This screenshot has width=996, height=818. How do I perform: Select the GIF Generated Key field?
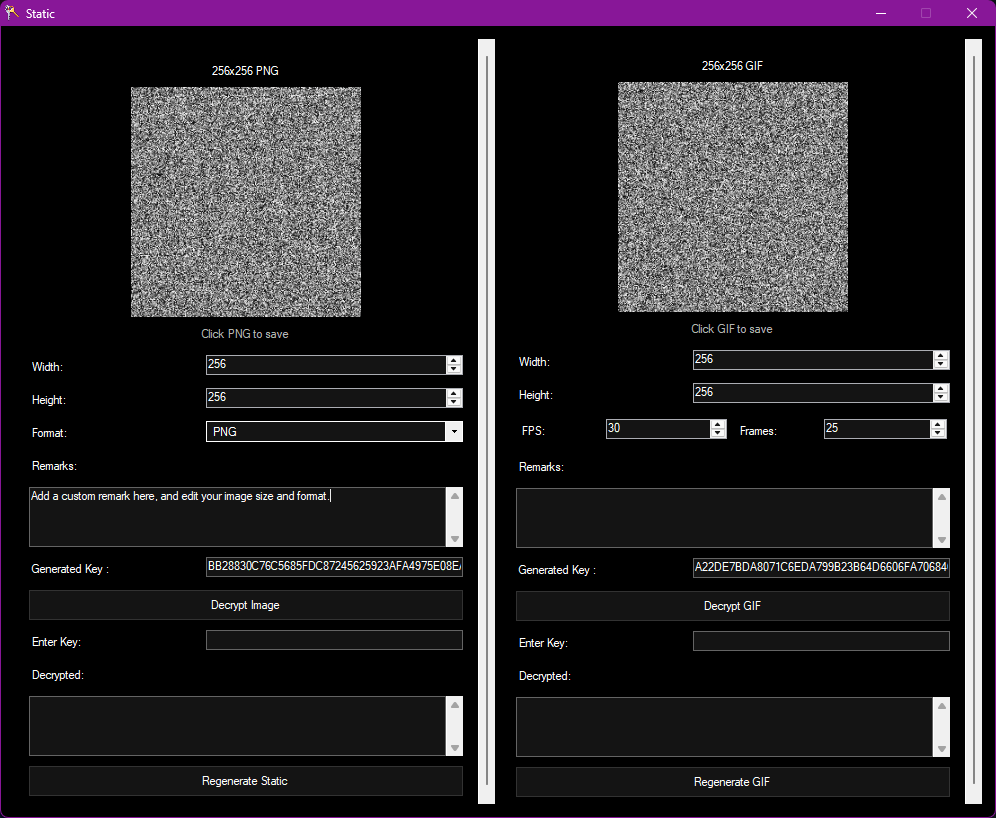coord(821,568)
